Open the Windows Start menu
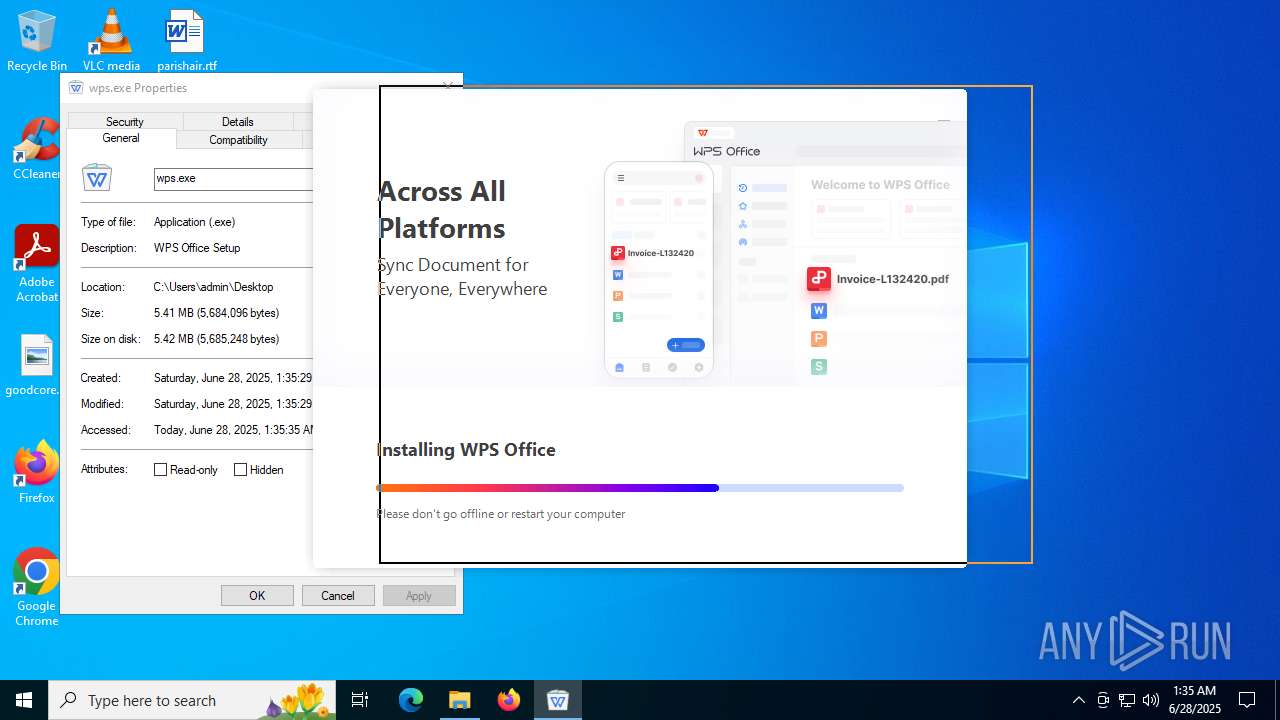This screenshot has height=720, width=1280. click(24, 700)
